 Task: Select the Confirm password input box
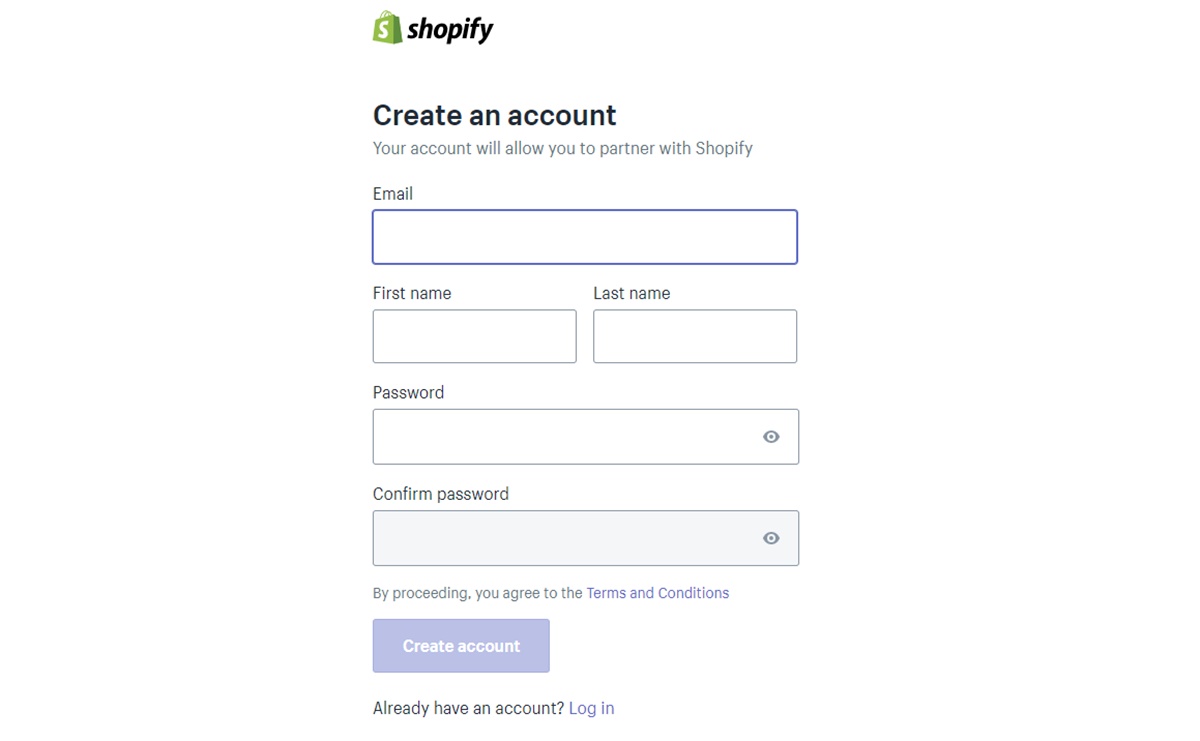tap(586, 538)
